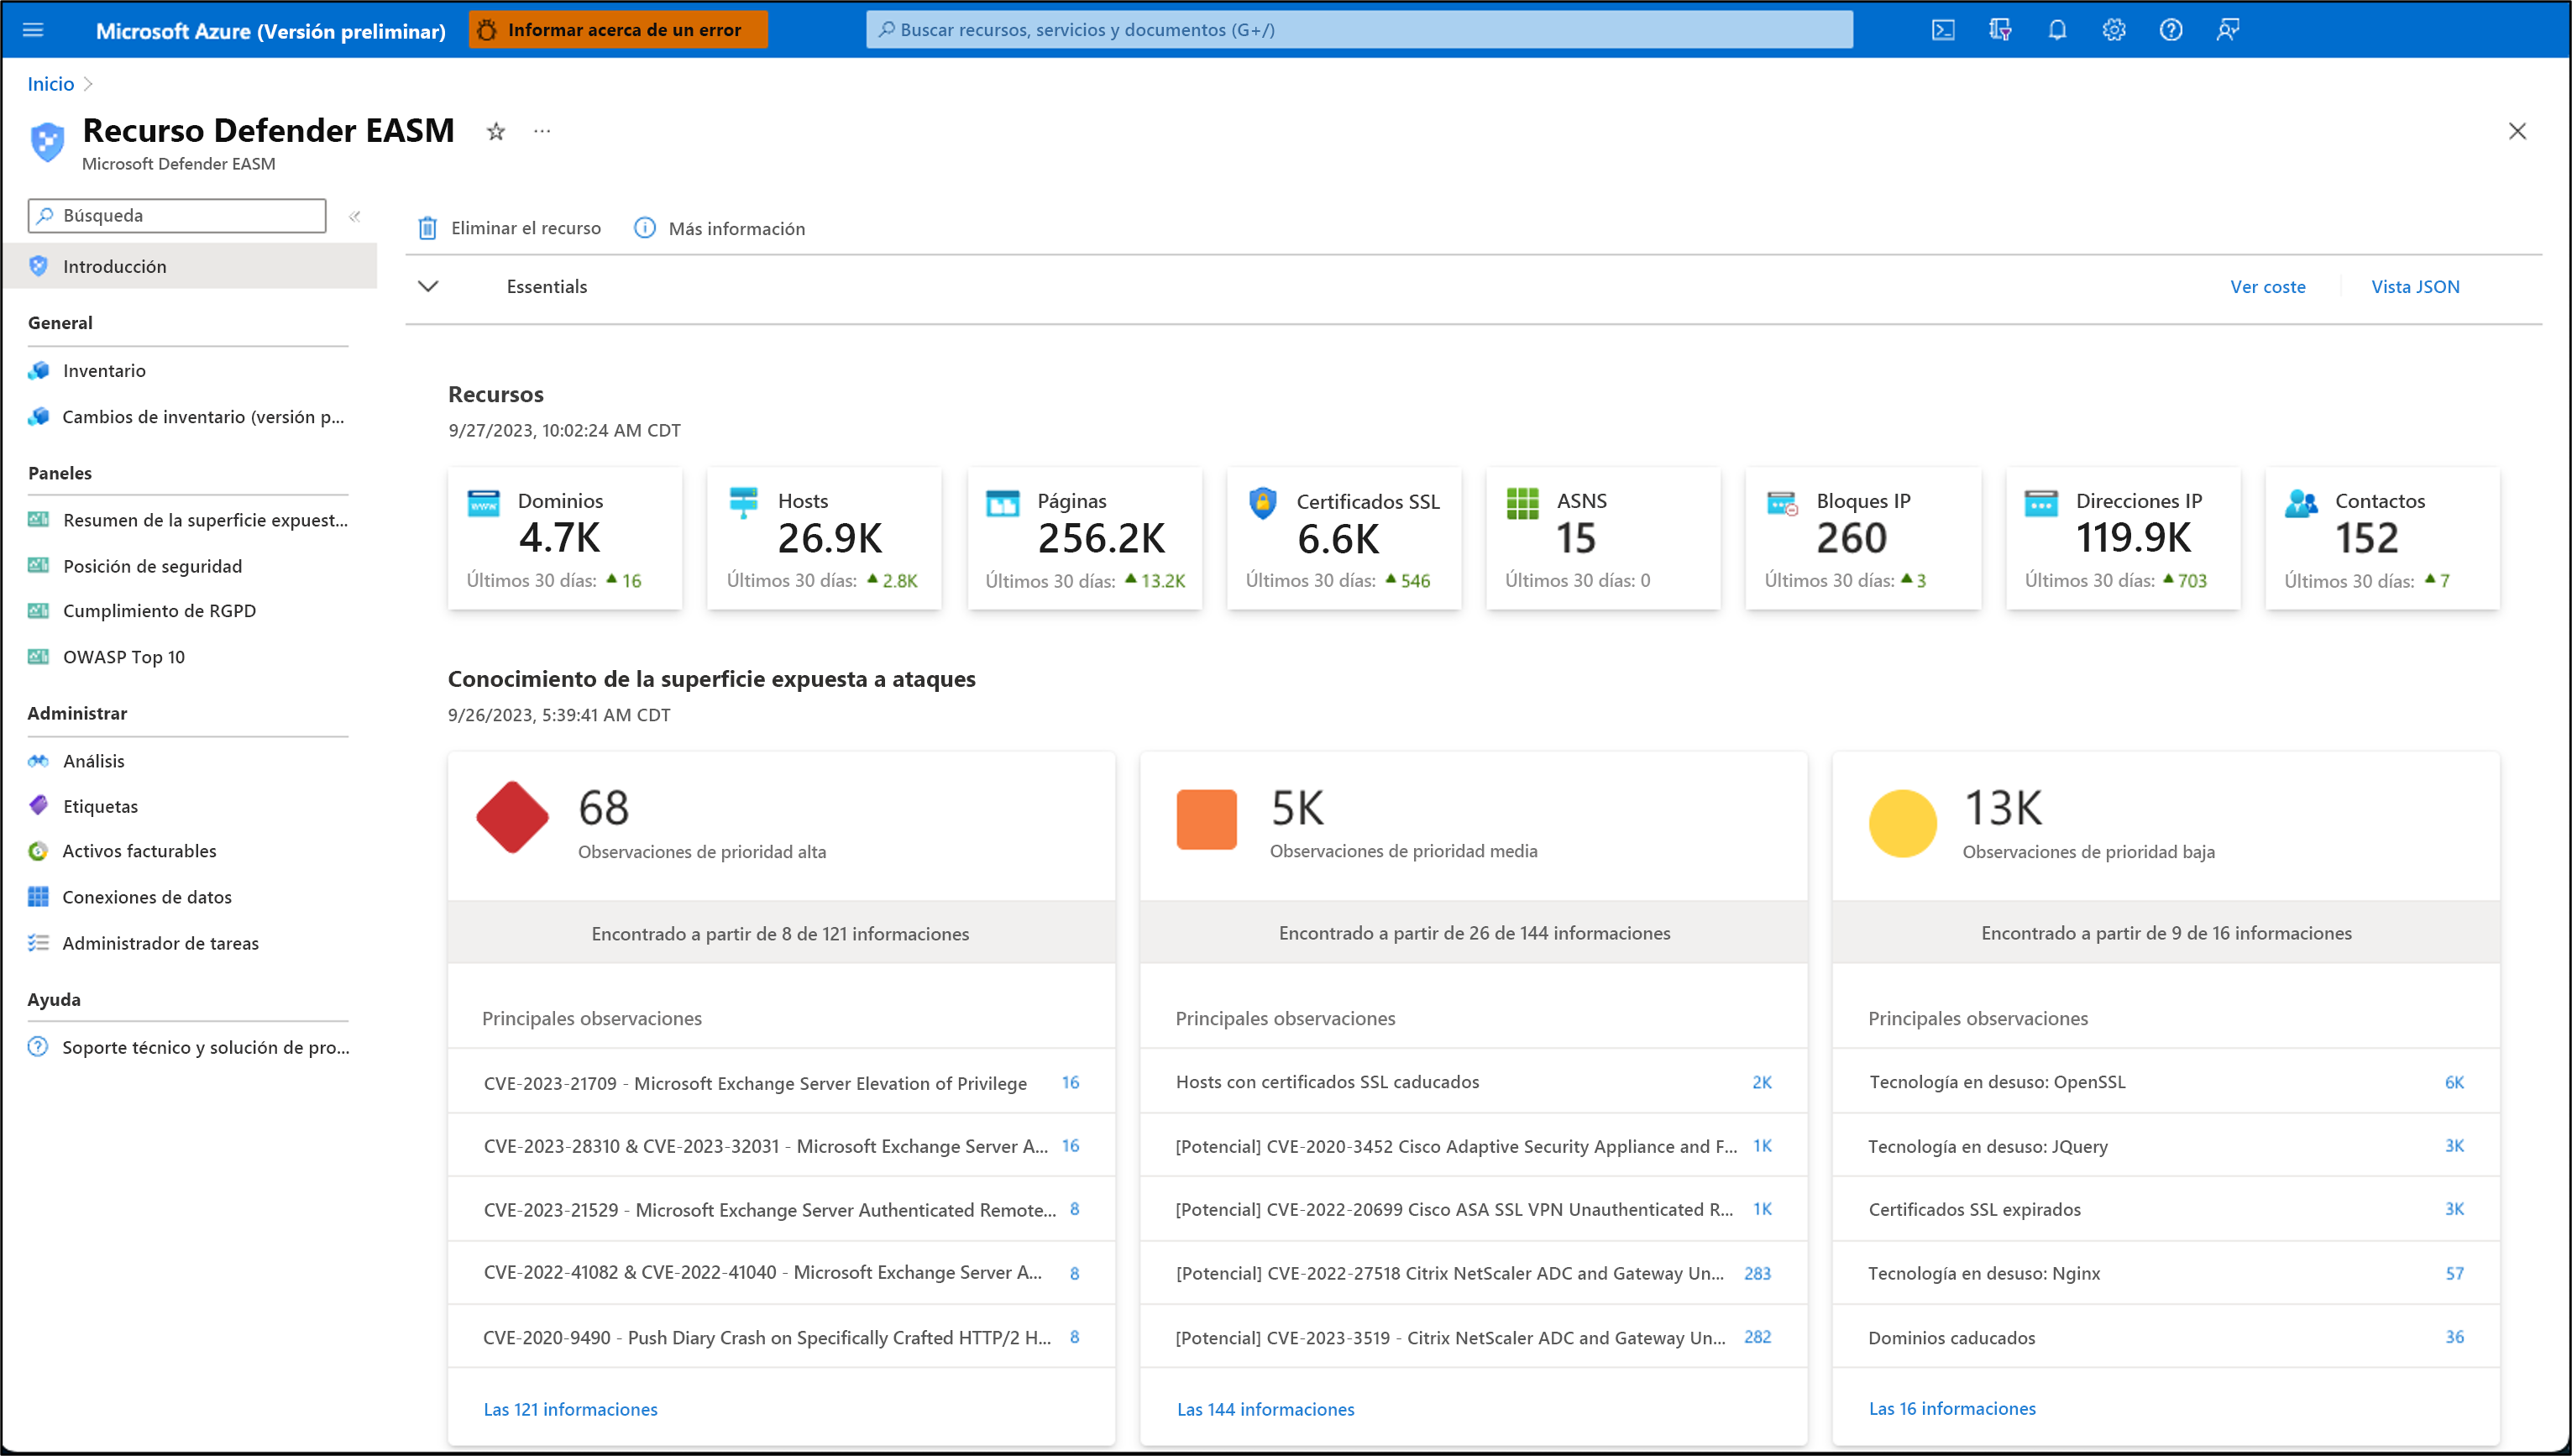
Task: Open the ellipsis more options next to title
Action: tap(542, 131)
